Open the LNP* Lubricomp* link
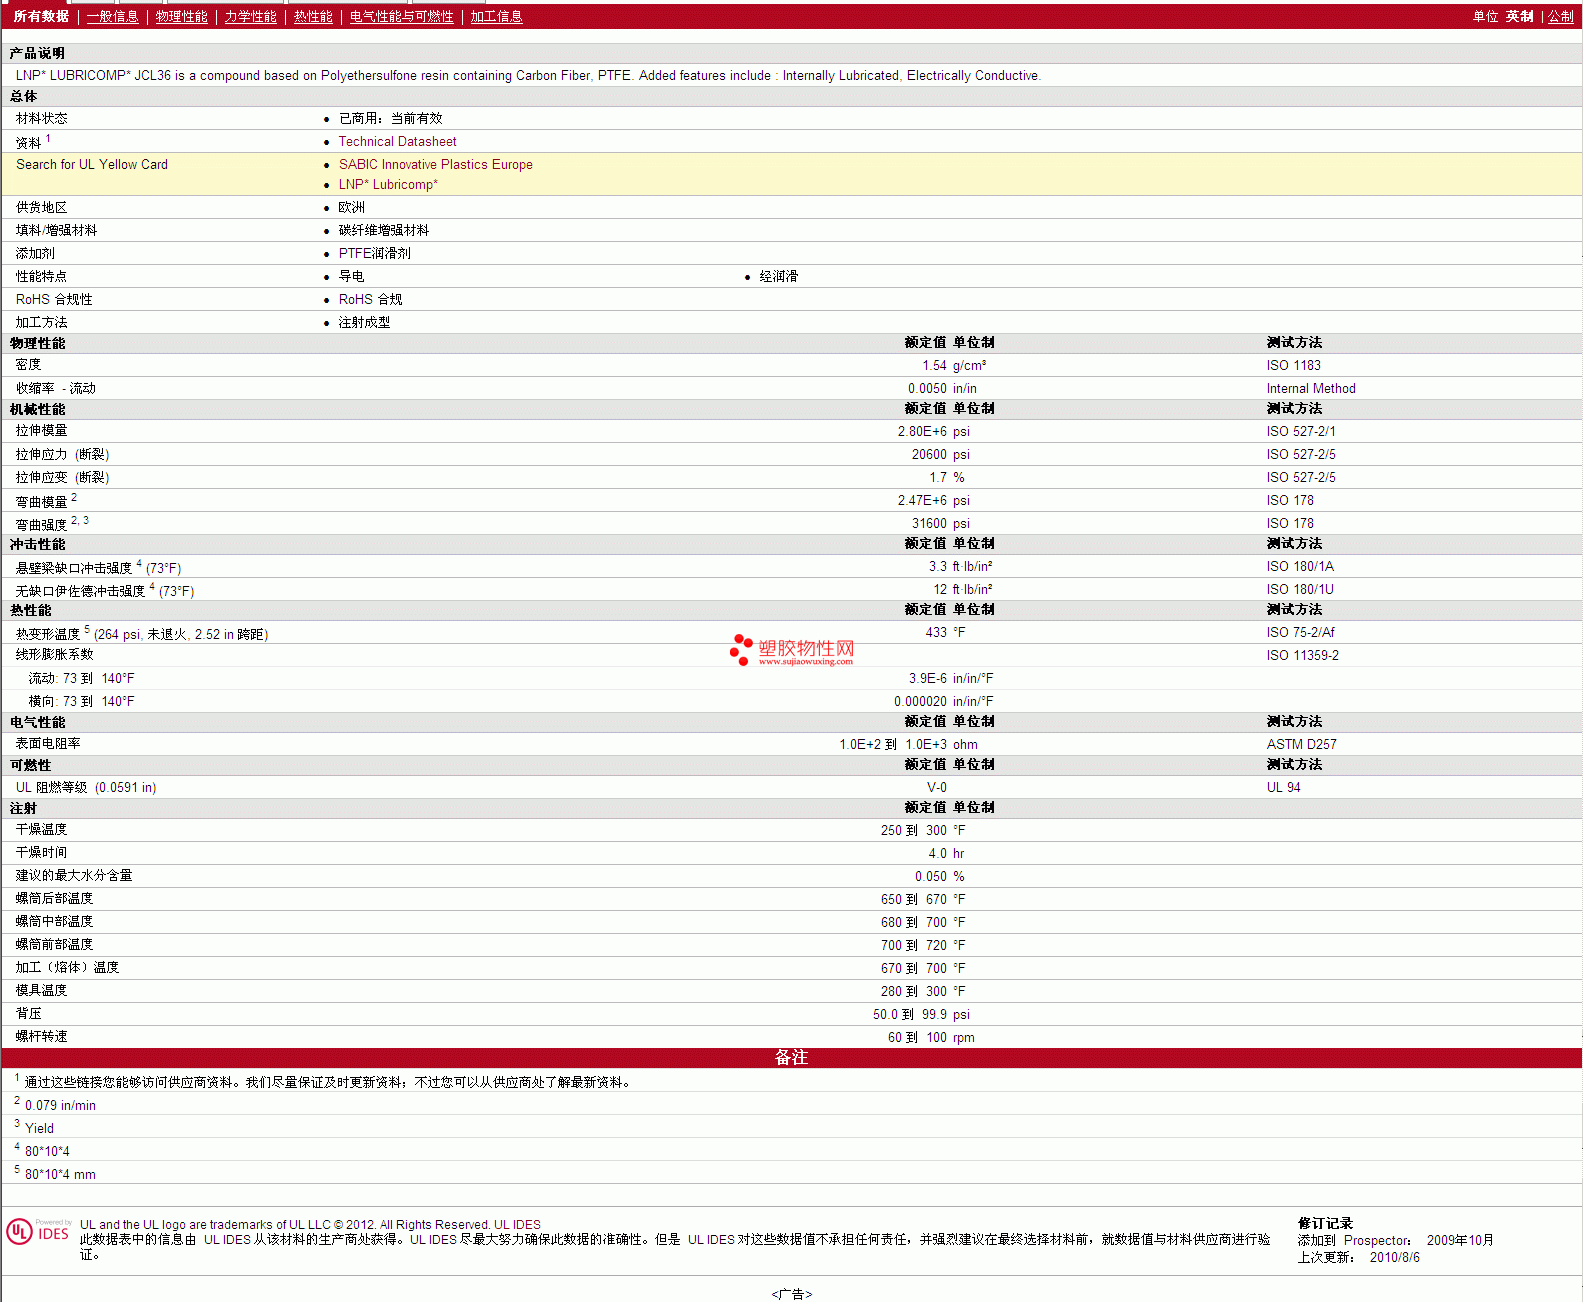Screen dimensions: 1583x1302 point(388,185)
